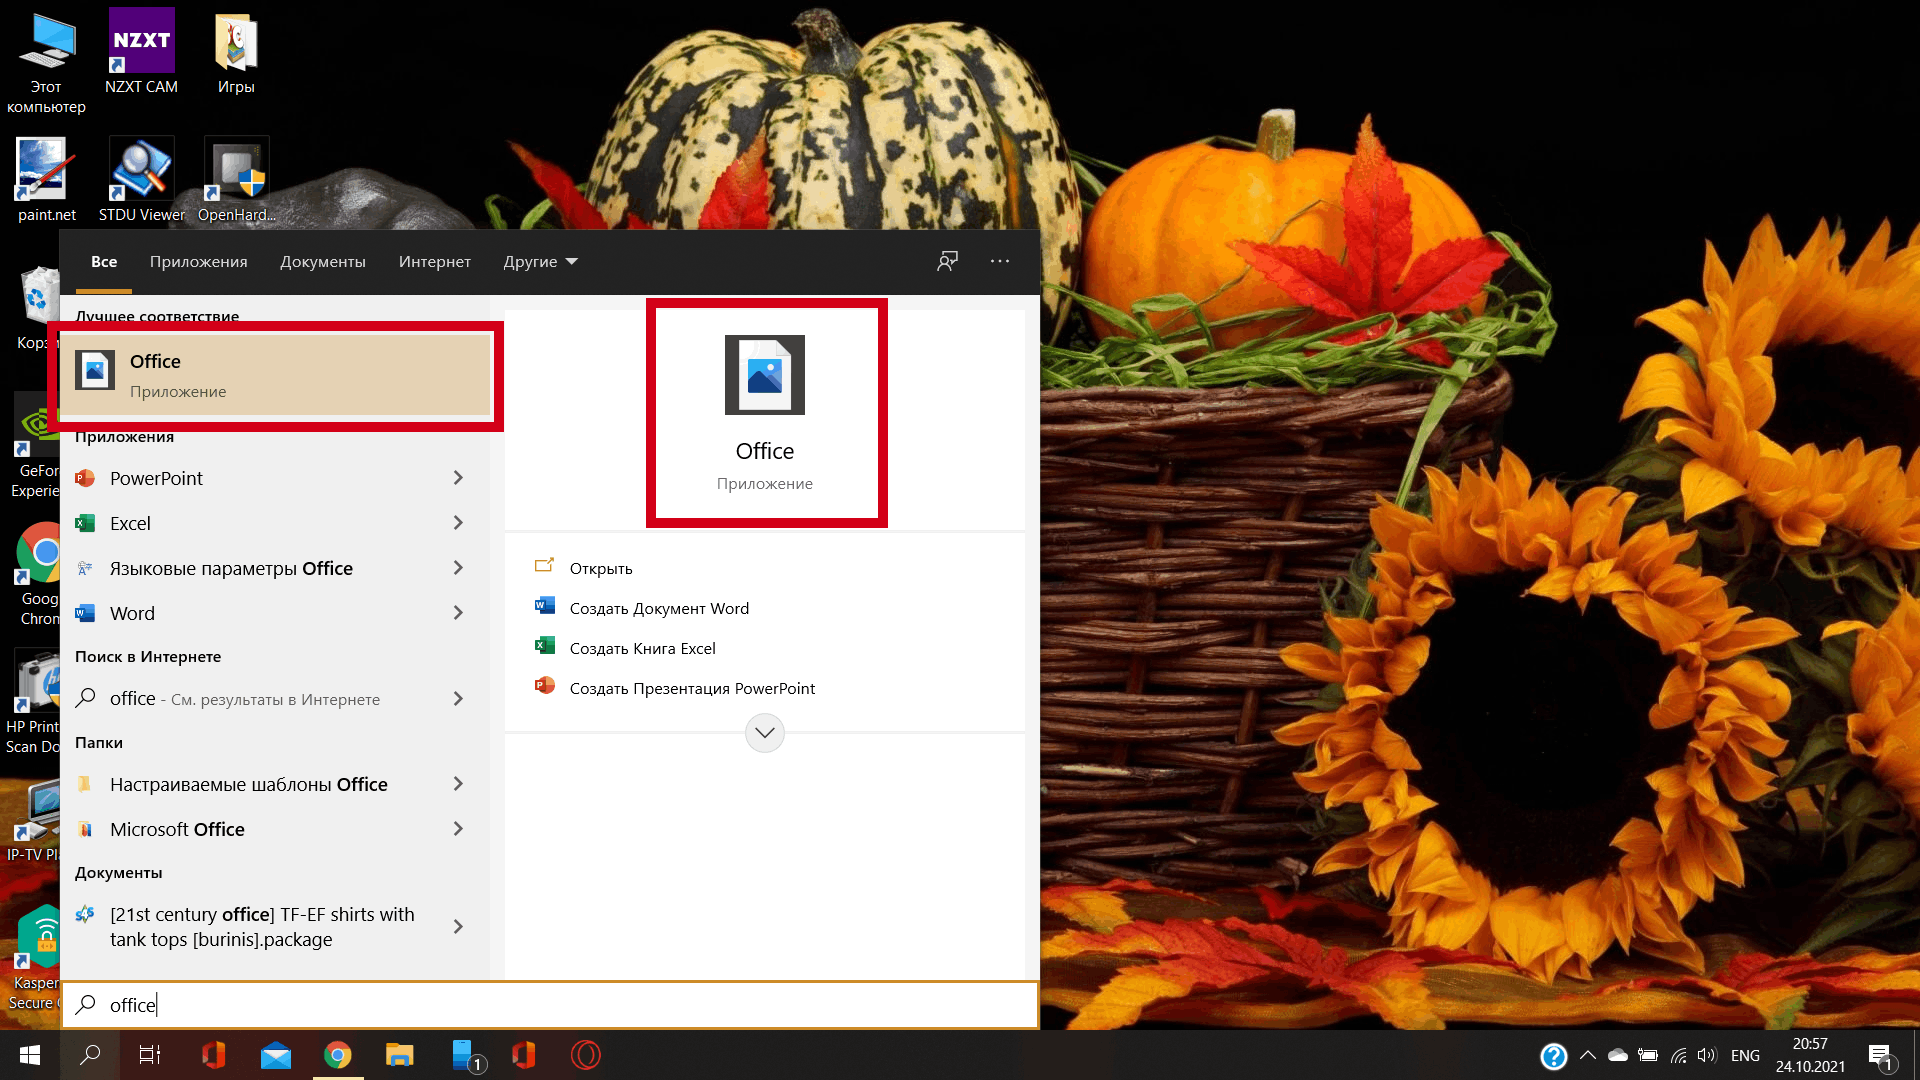Screen dimensions: 1920x1080
Task: Open Opera browser in taskbar
Action: (x=586, y=1055)
